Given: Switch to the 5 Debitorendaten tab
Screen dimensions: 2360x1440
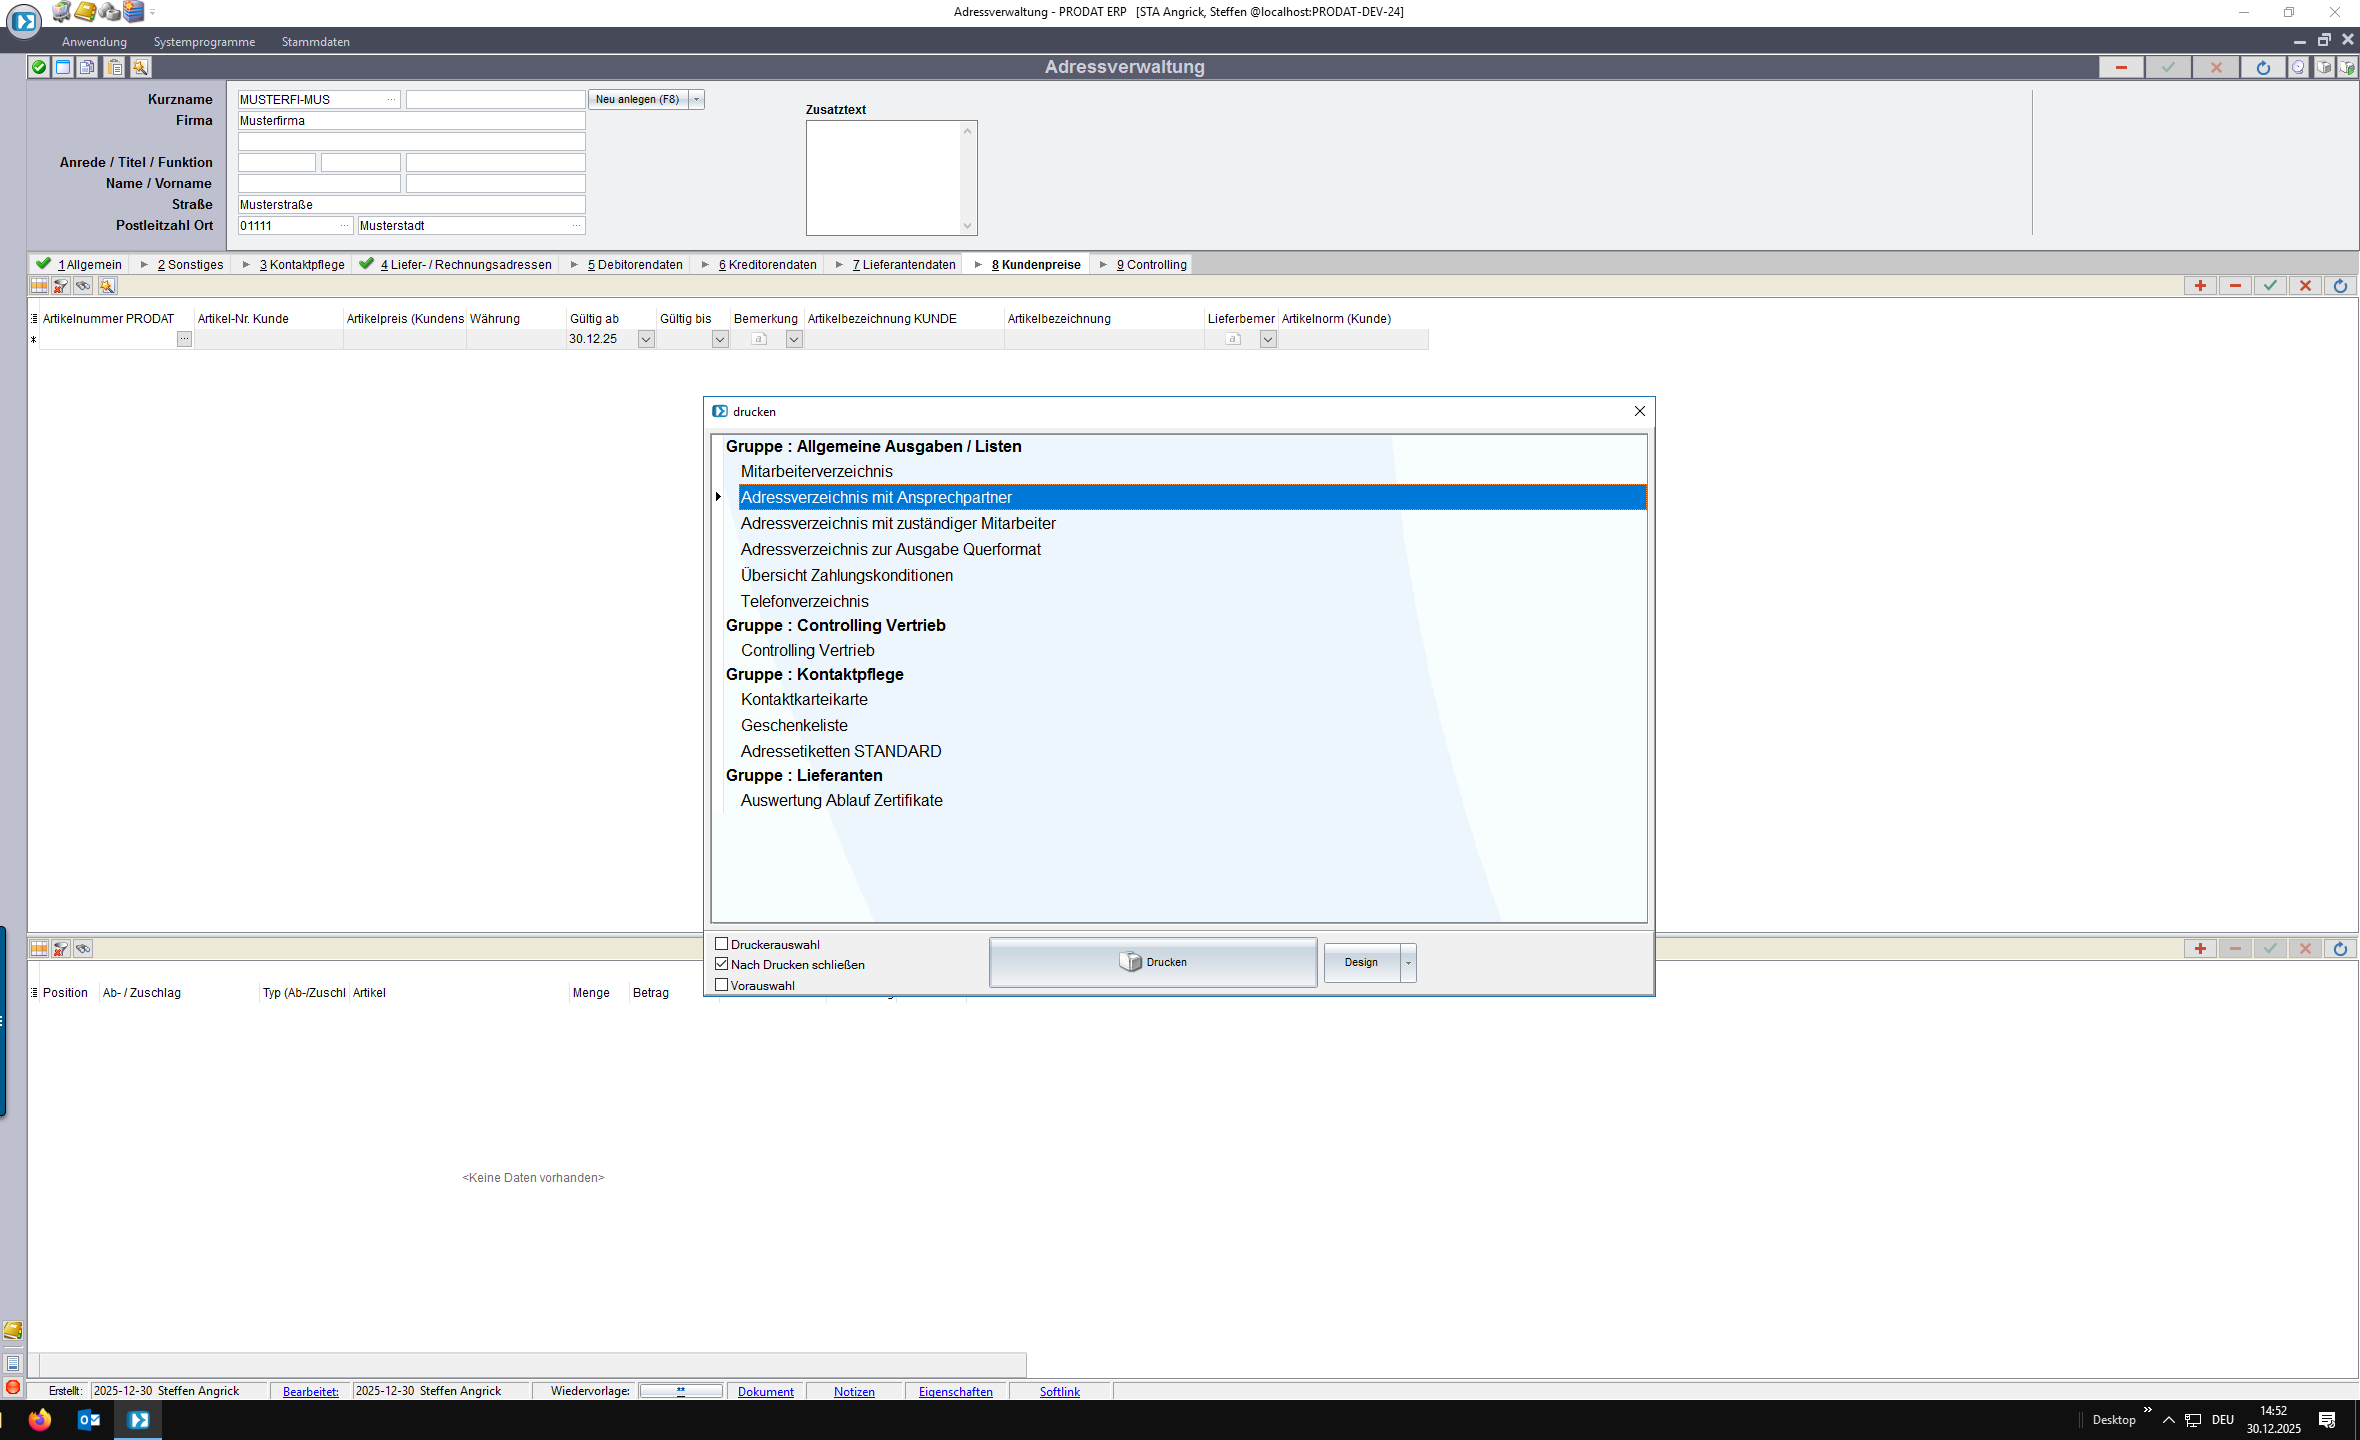Looking at the screenshot, I should point(635,265).
